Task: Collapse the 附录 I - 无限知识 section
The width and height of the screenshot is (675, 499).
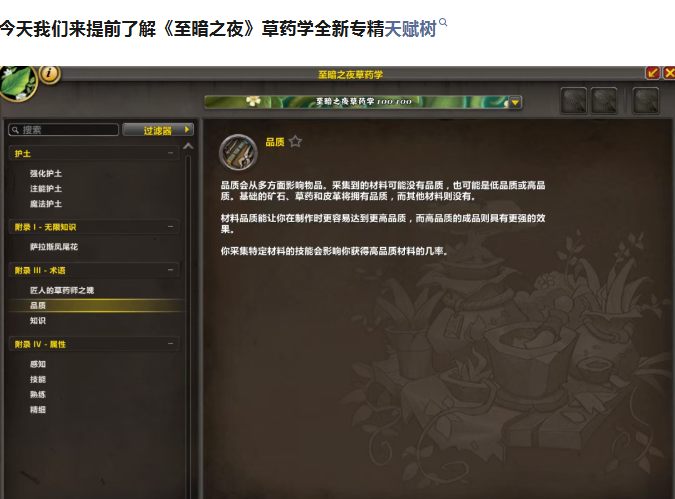Action: click(94, 226)
